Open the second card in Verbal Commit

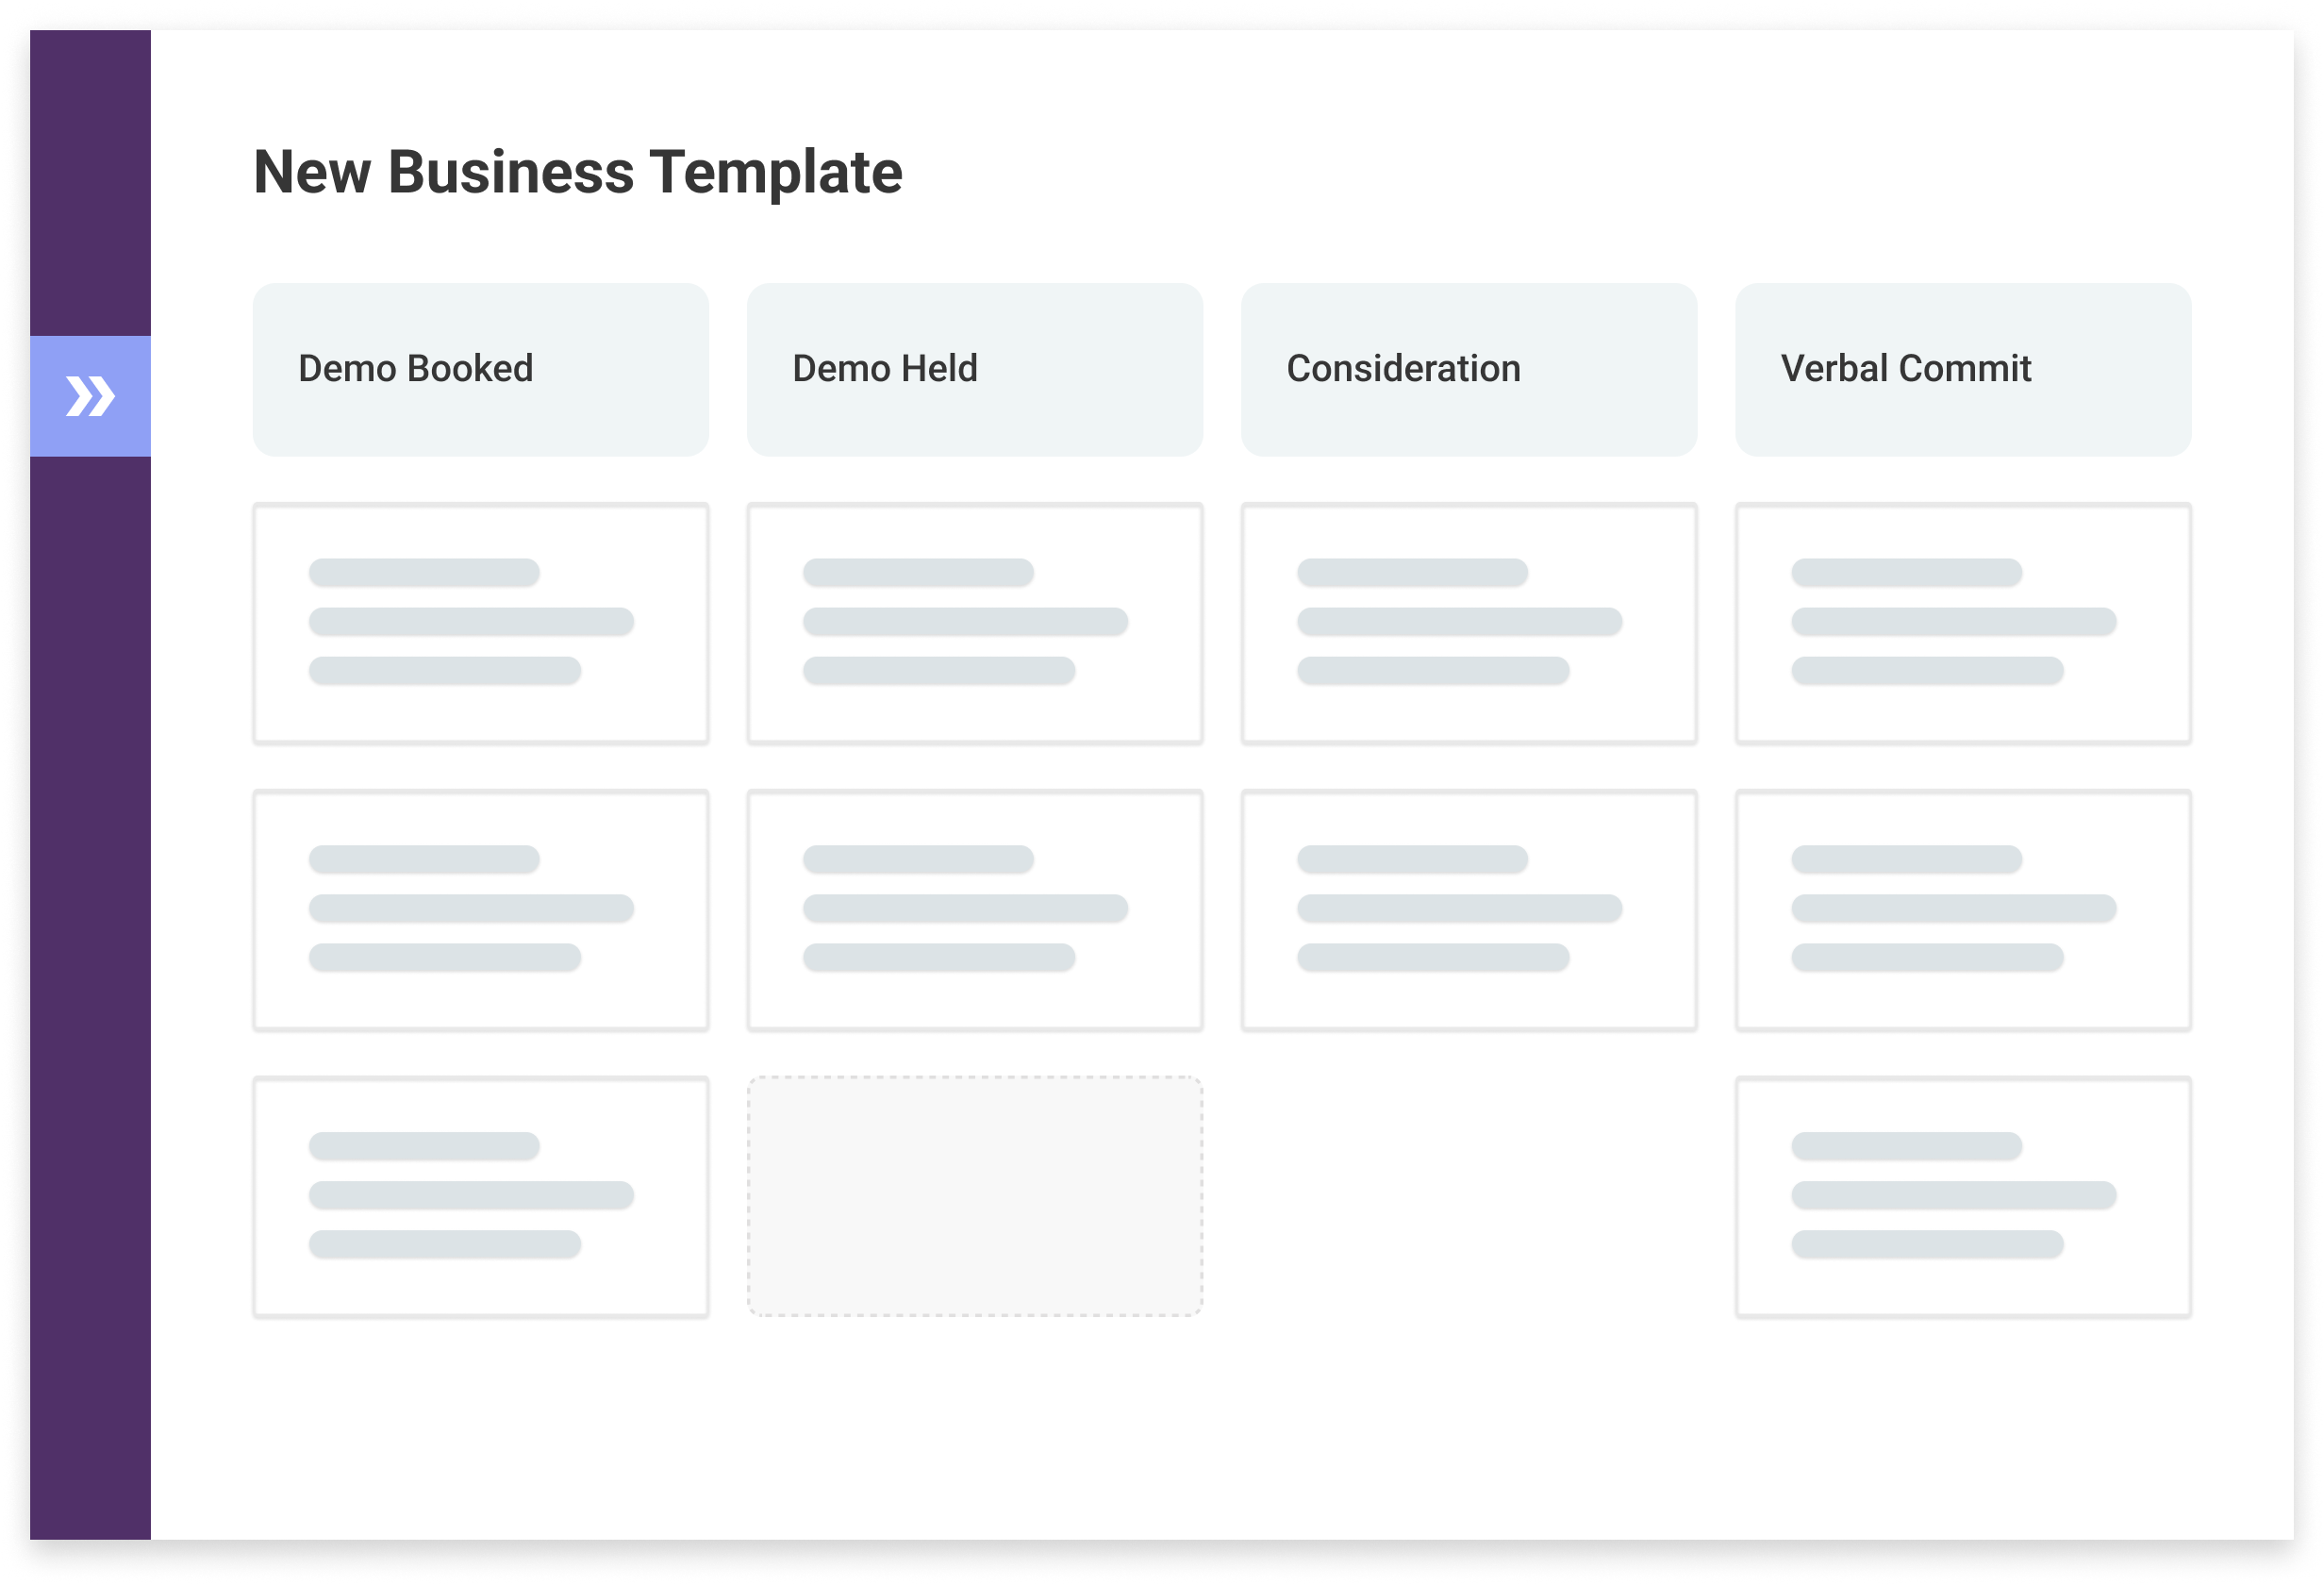pos(1962,910)
